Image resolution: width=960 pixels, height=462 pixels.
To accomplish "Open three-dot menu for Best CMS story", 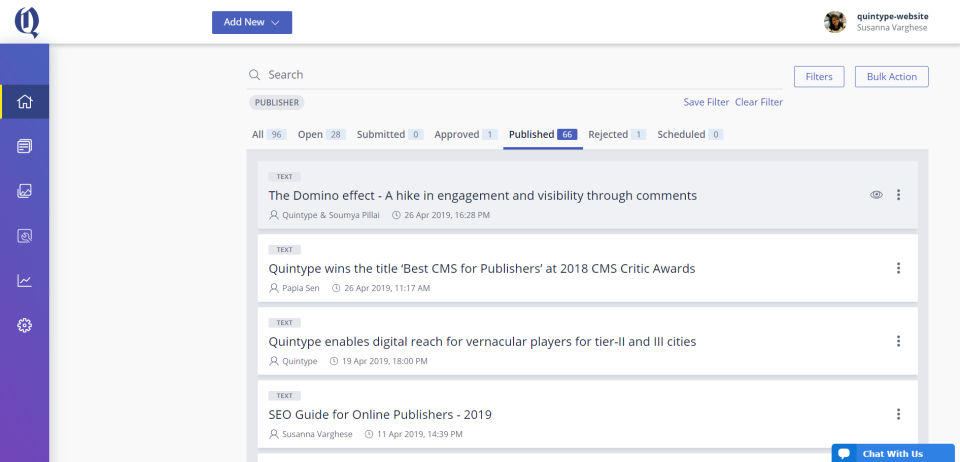I will pos(898,268).
